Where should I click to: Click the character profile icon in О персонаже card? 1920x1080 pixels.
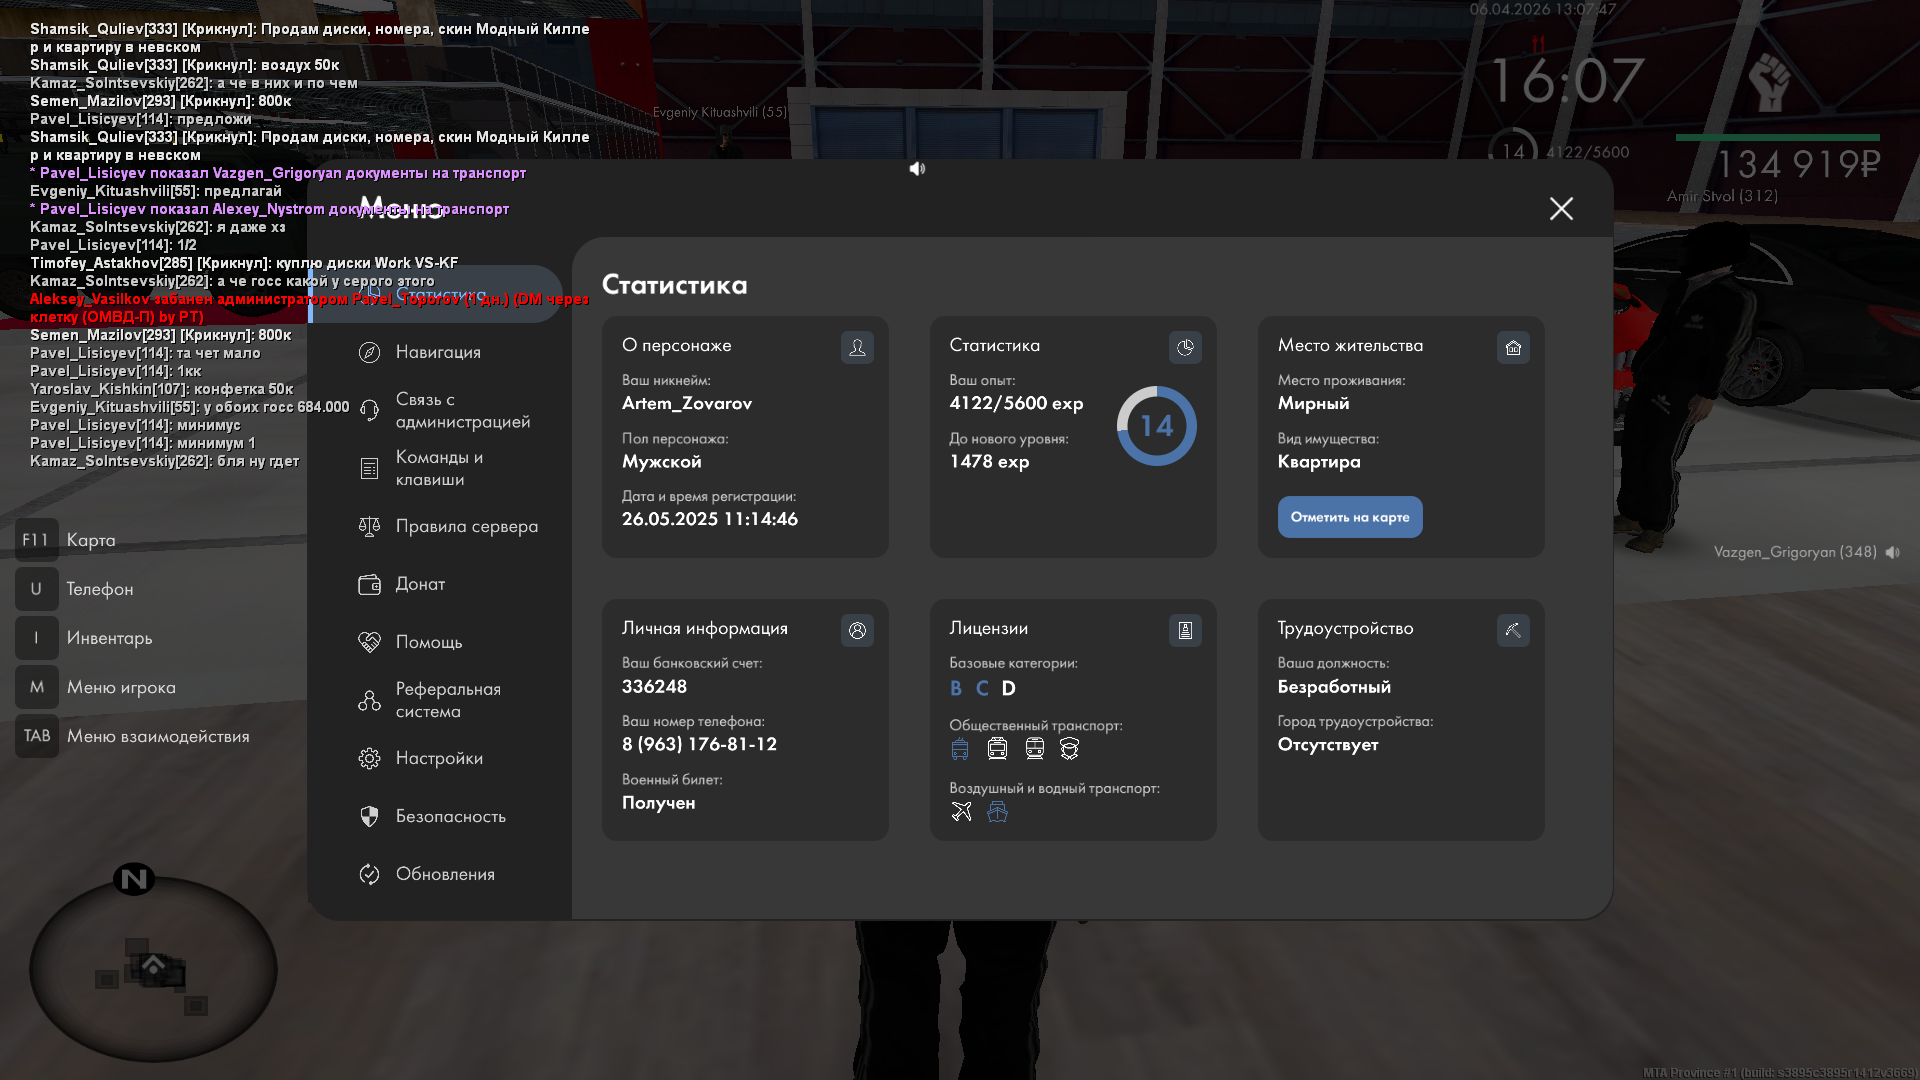tap(857, 348)
